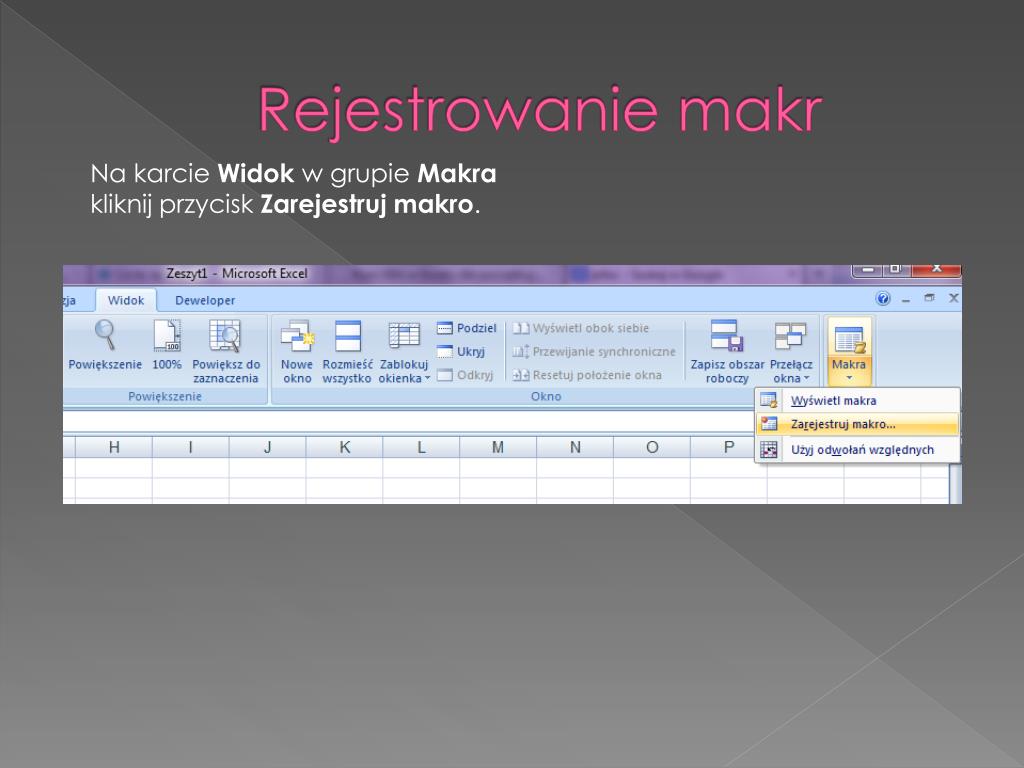Open the Zablokuj okienka dropdown
The width and height of the screenshot is (1024, 768).
tap(404, 352)
